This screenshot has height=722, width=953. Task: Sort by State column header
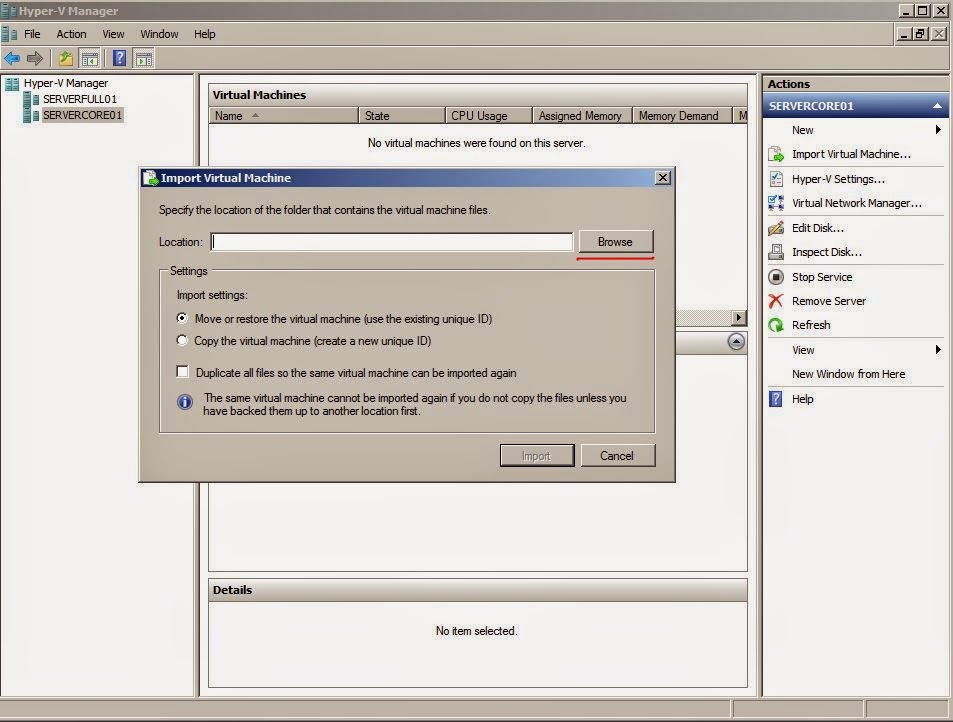click(x=402, y=115)
